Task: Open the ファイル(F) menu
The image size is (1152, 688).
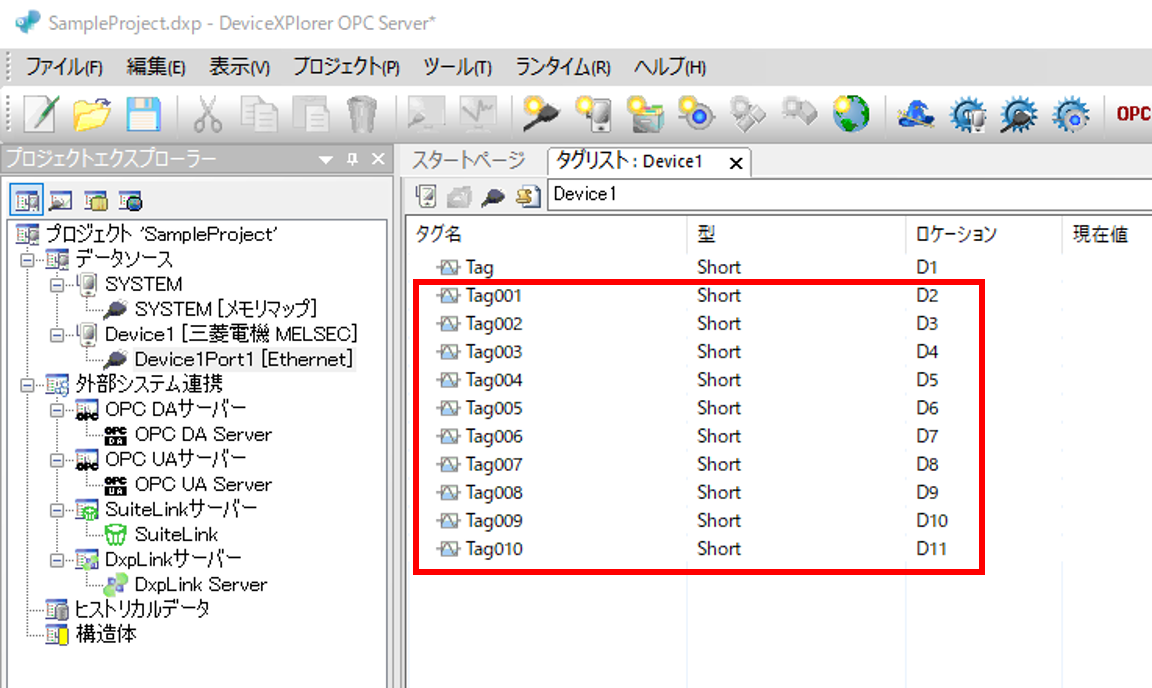Action: [64, 67]
